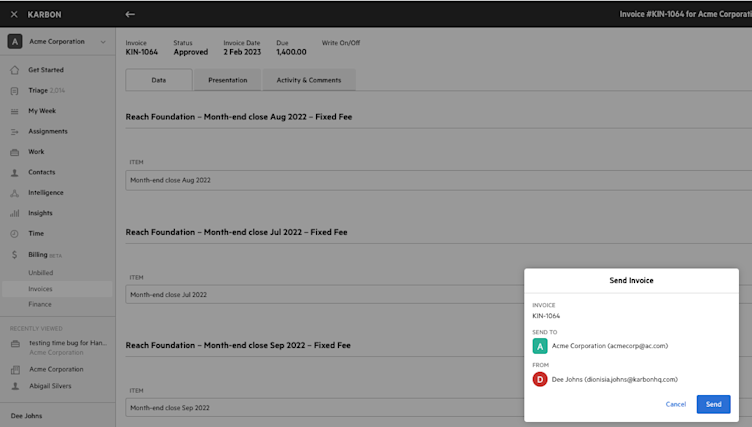752x427 pixels.
Task: Open Assignments via its icon
Action: (x=14, y=131)
